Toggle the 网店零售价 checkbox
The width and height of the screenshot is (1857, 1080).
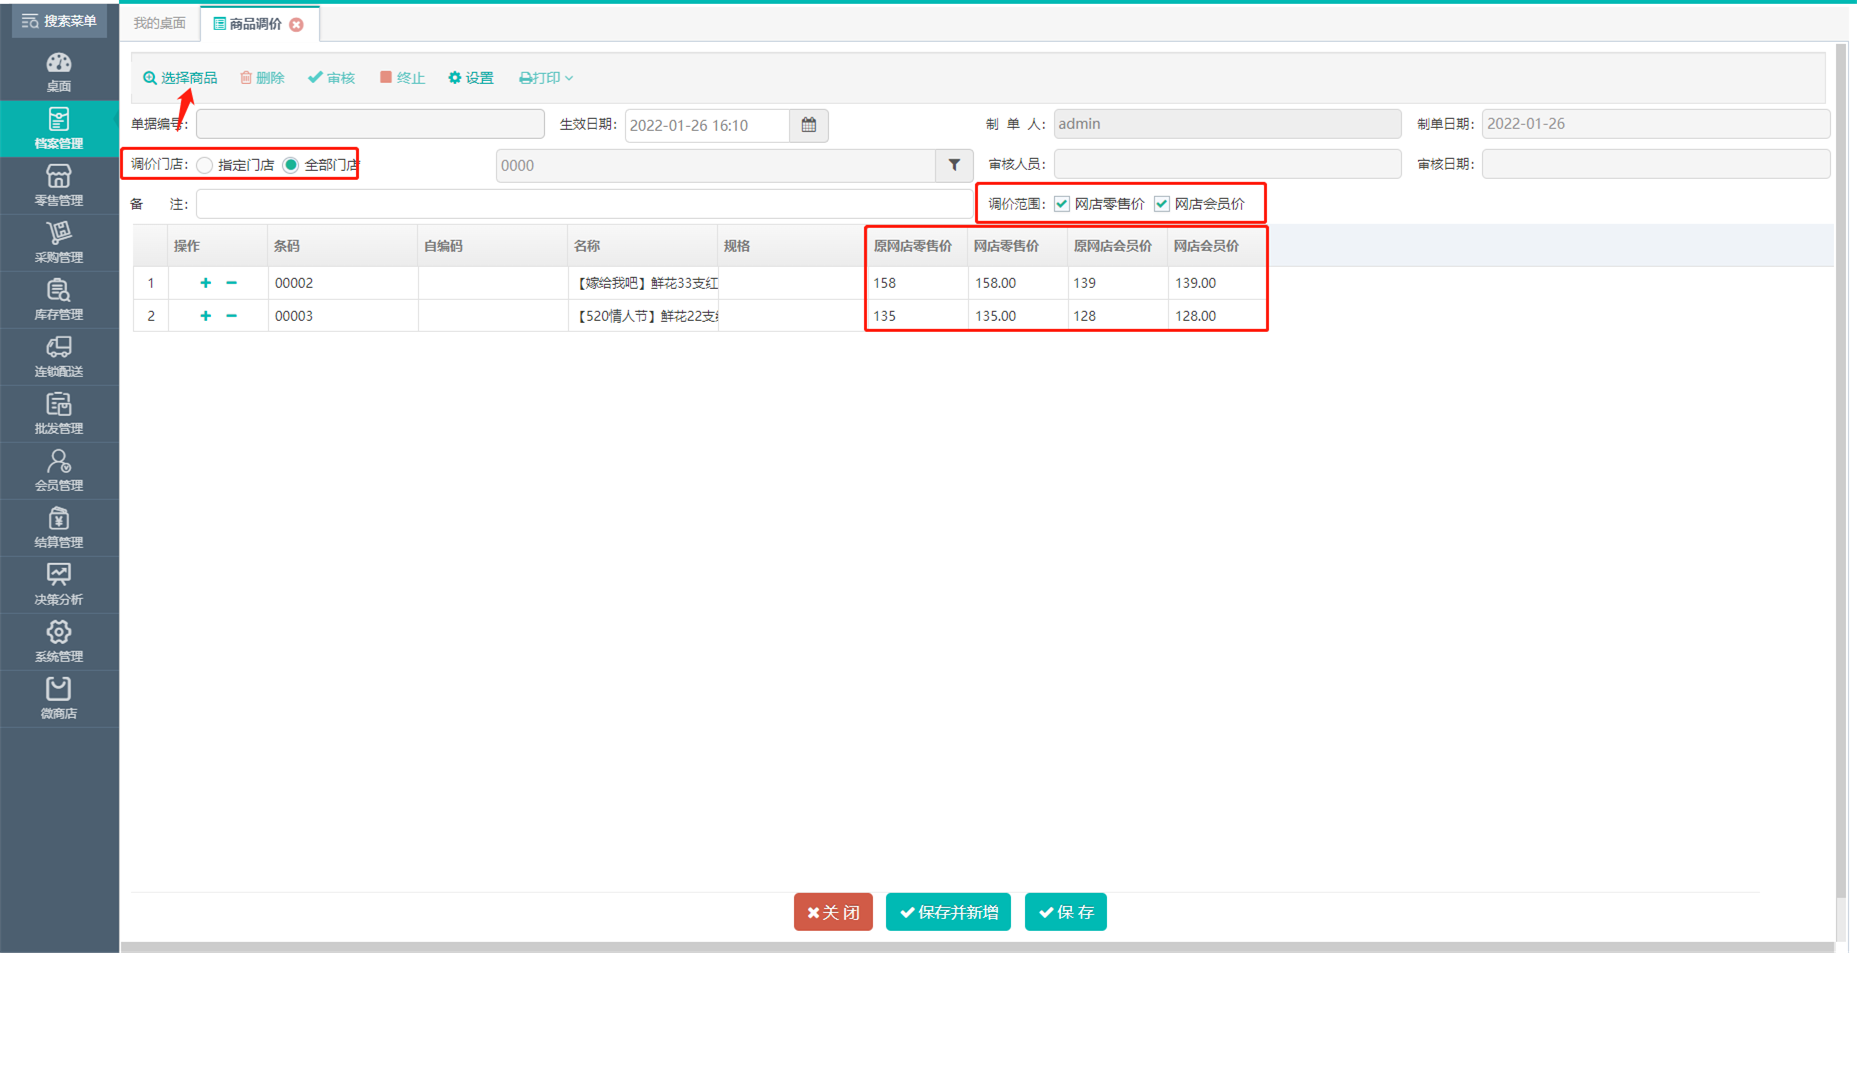[1062, 204]
